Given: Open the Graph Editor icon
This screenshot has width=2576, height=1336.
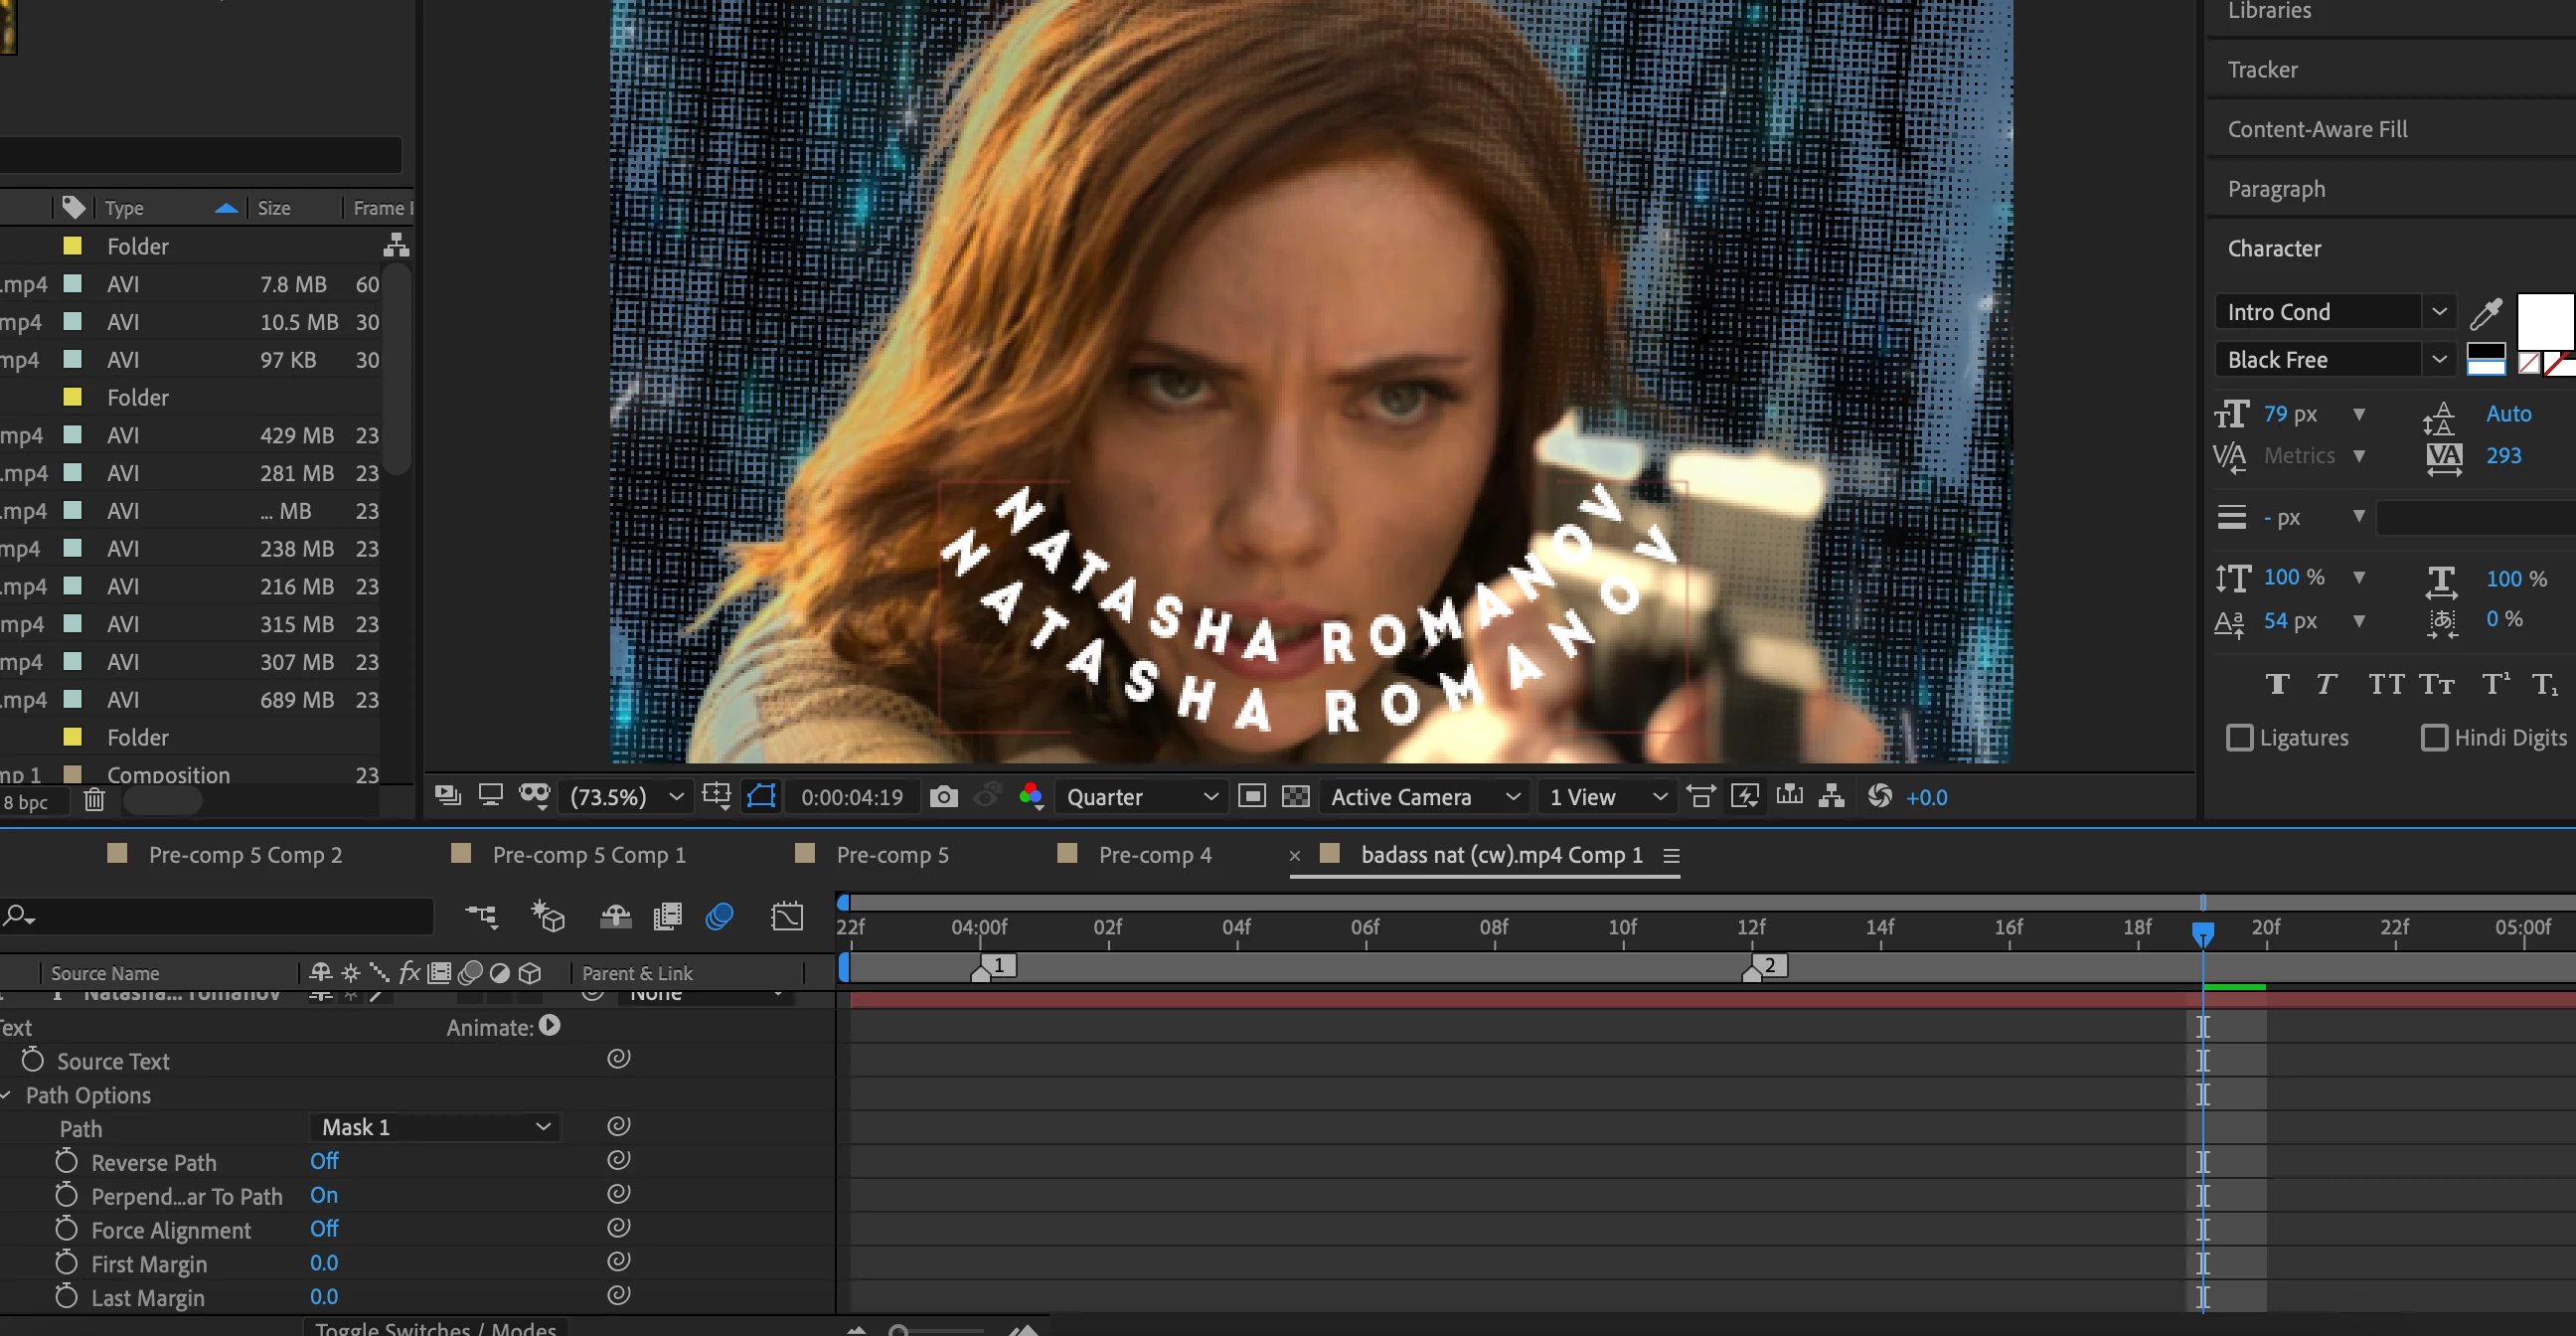Looking at the screenshot, I should 787,916.
